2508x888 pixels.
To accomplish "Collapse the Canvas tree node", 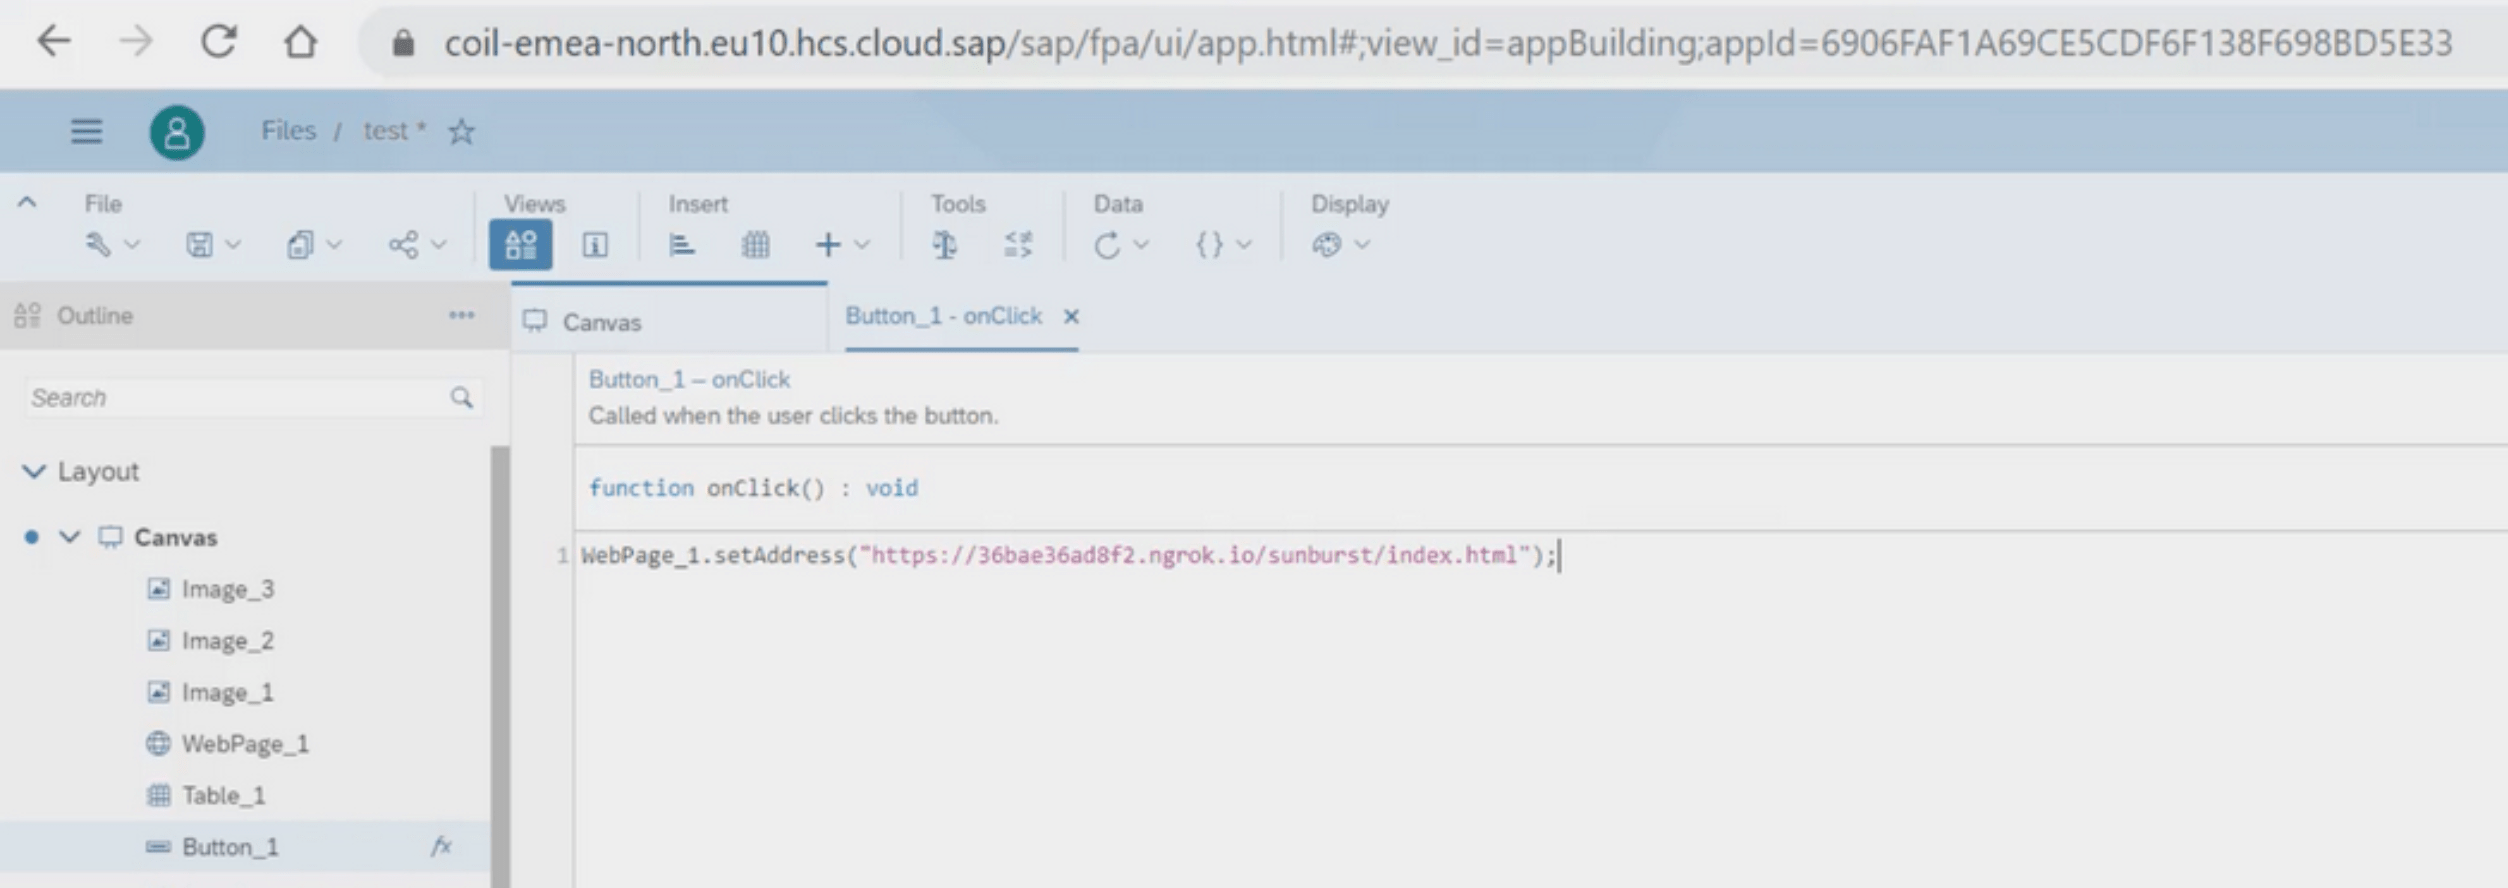I will 69,537.
